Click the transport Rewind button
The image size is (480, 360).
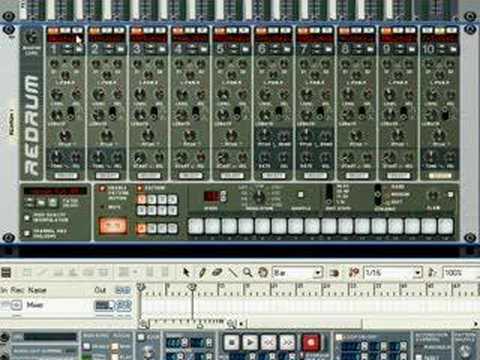(268, 342)
